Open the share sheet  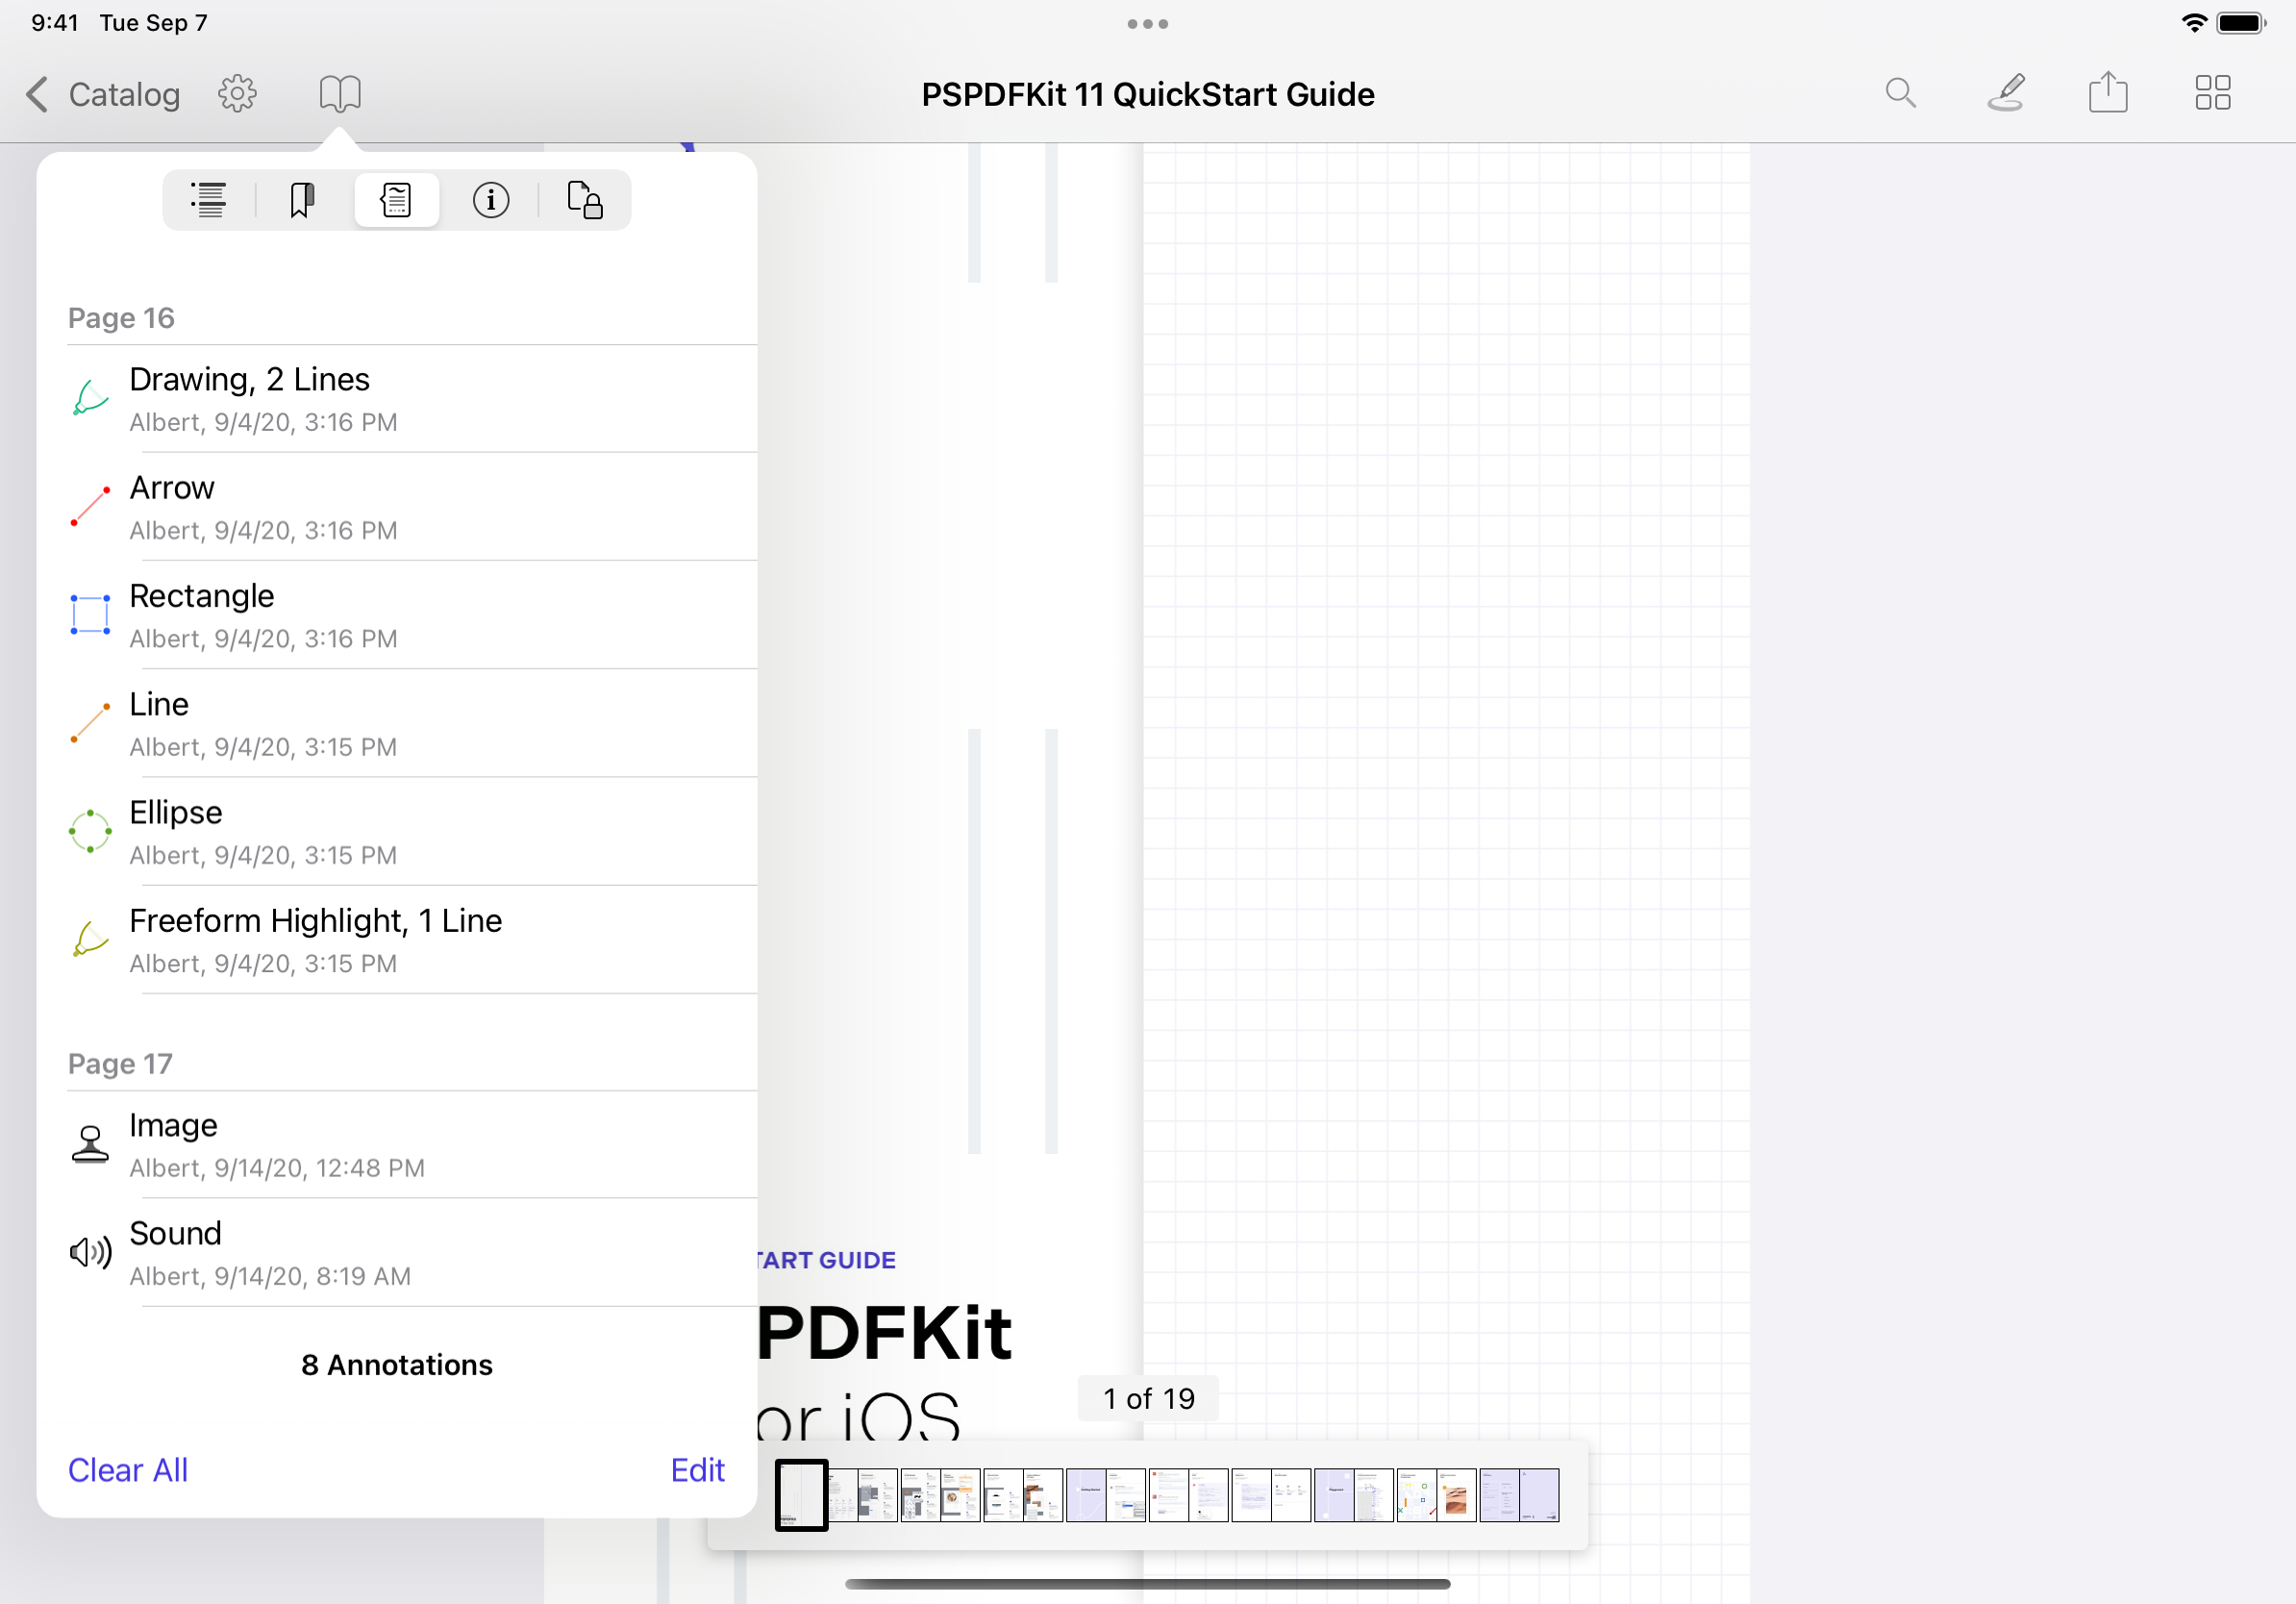2108,93
